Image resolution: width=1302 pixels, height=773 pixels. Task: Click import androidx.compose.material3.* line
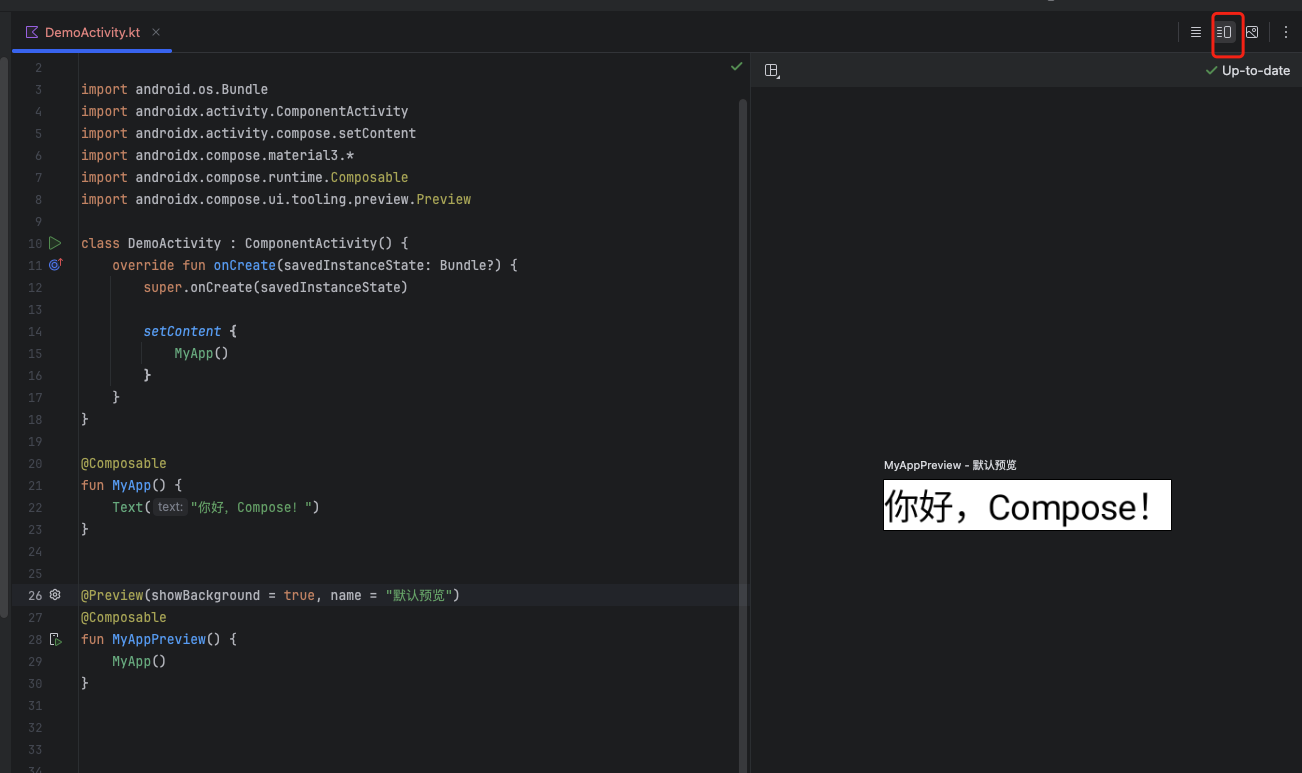pos(217,155)
